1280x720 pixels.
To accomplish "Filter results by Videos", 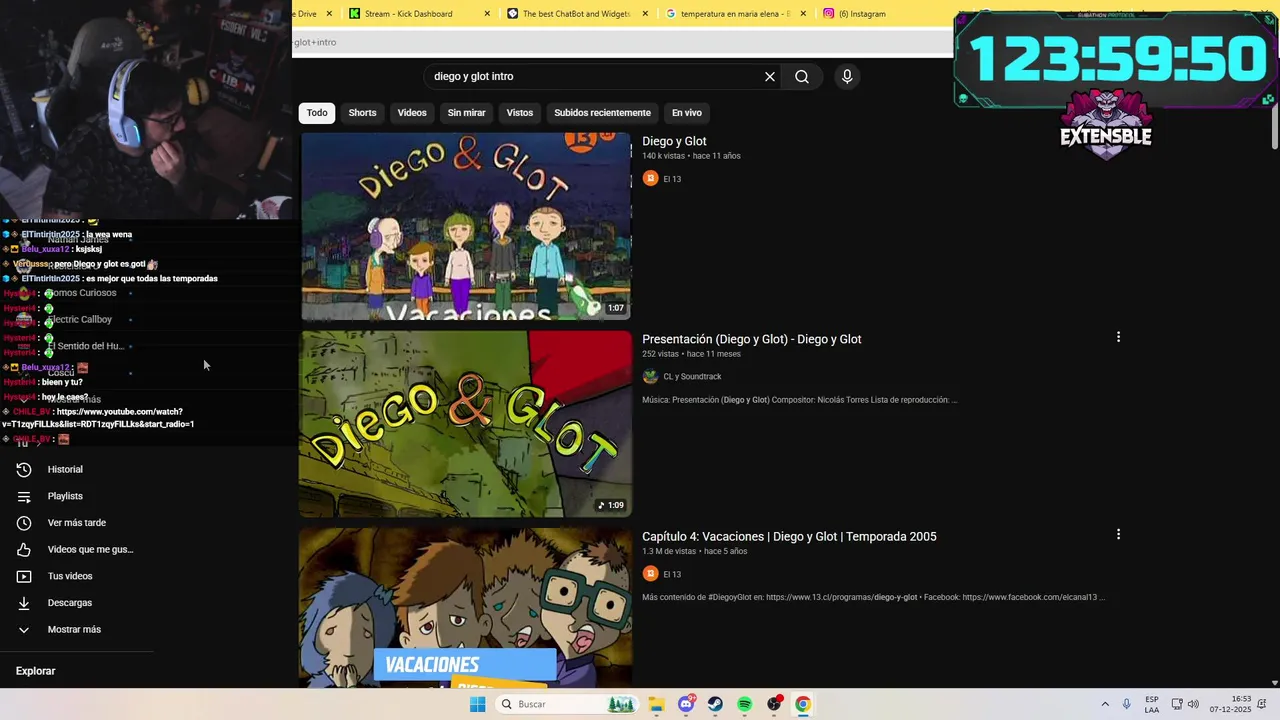I will point(412,113).
